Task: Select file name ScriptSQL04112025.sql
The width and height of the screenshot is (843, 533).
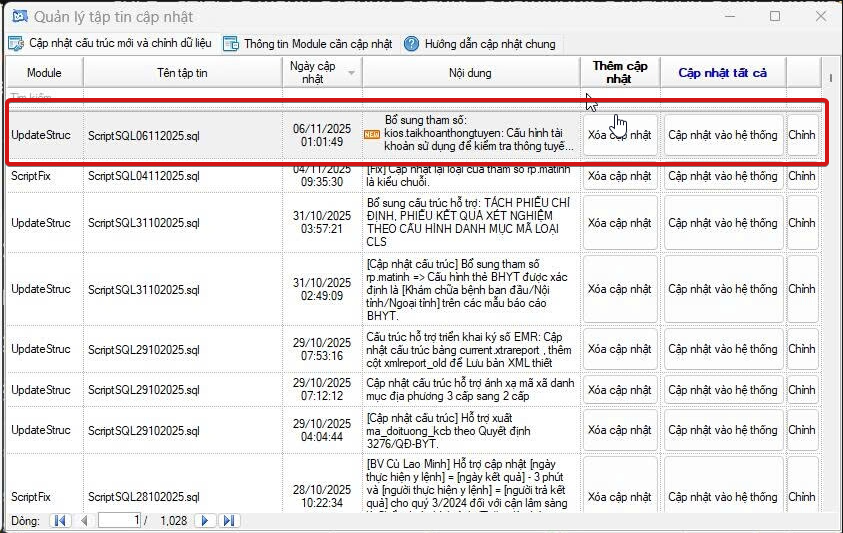Action: [144, 176]
